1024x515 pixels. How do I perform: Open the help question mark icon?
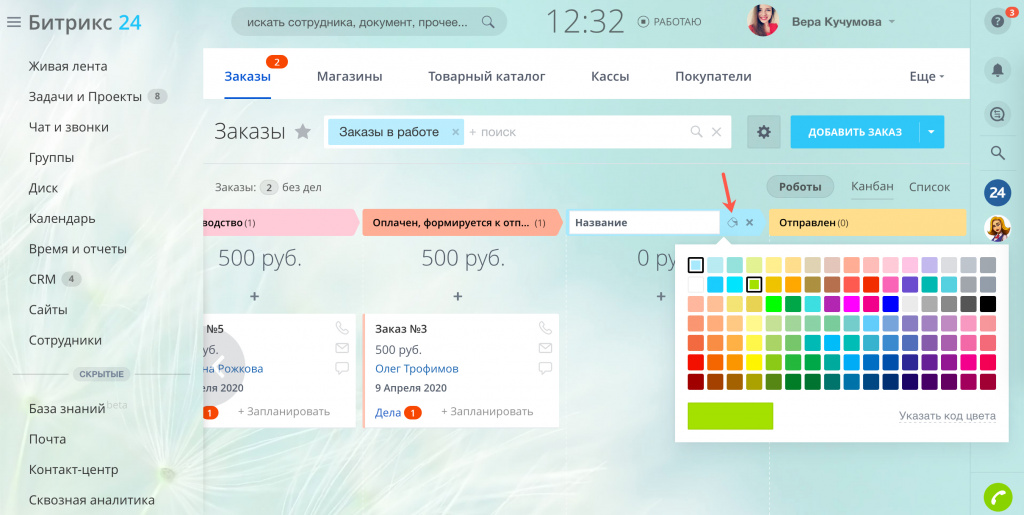pos(997,22)
